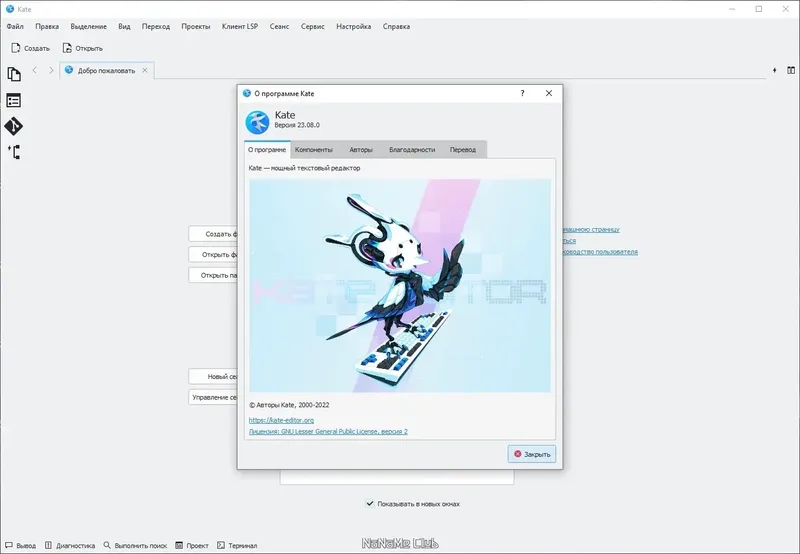The width and height of the screenshot is (800, 554).
Task: Click the Создать файл welcome button
Action: [x=213, y=234]
